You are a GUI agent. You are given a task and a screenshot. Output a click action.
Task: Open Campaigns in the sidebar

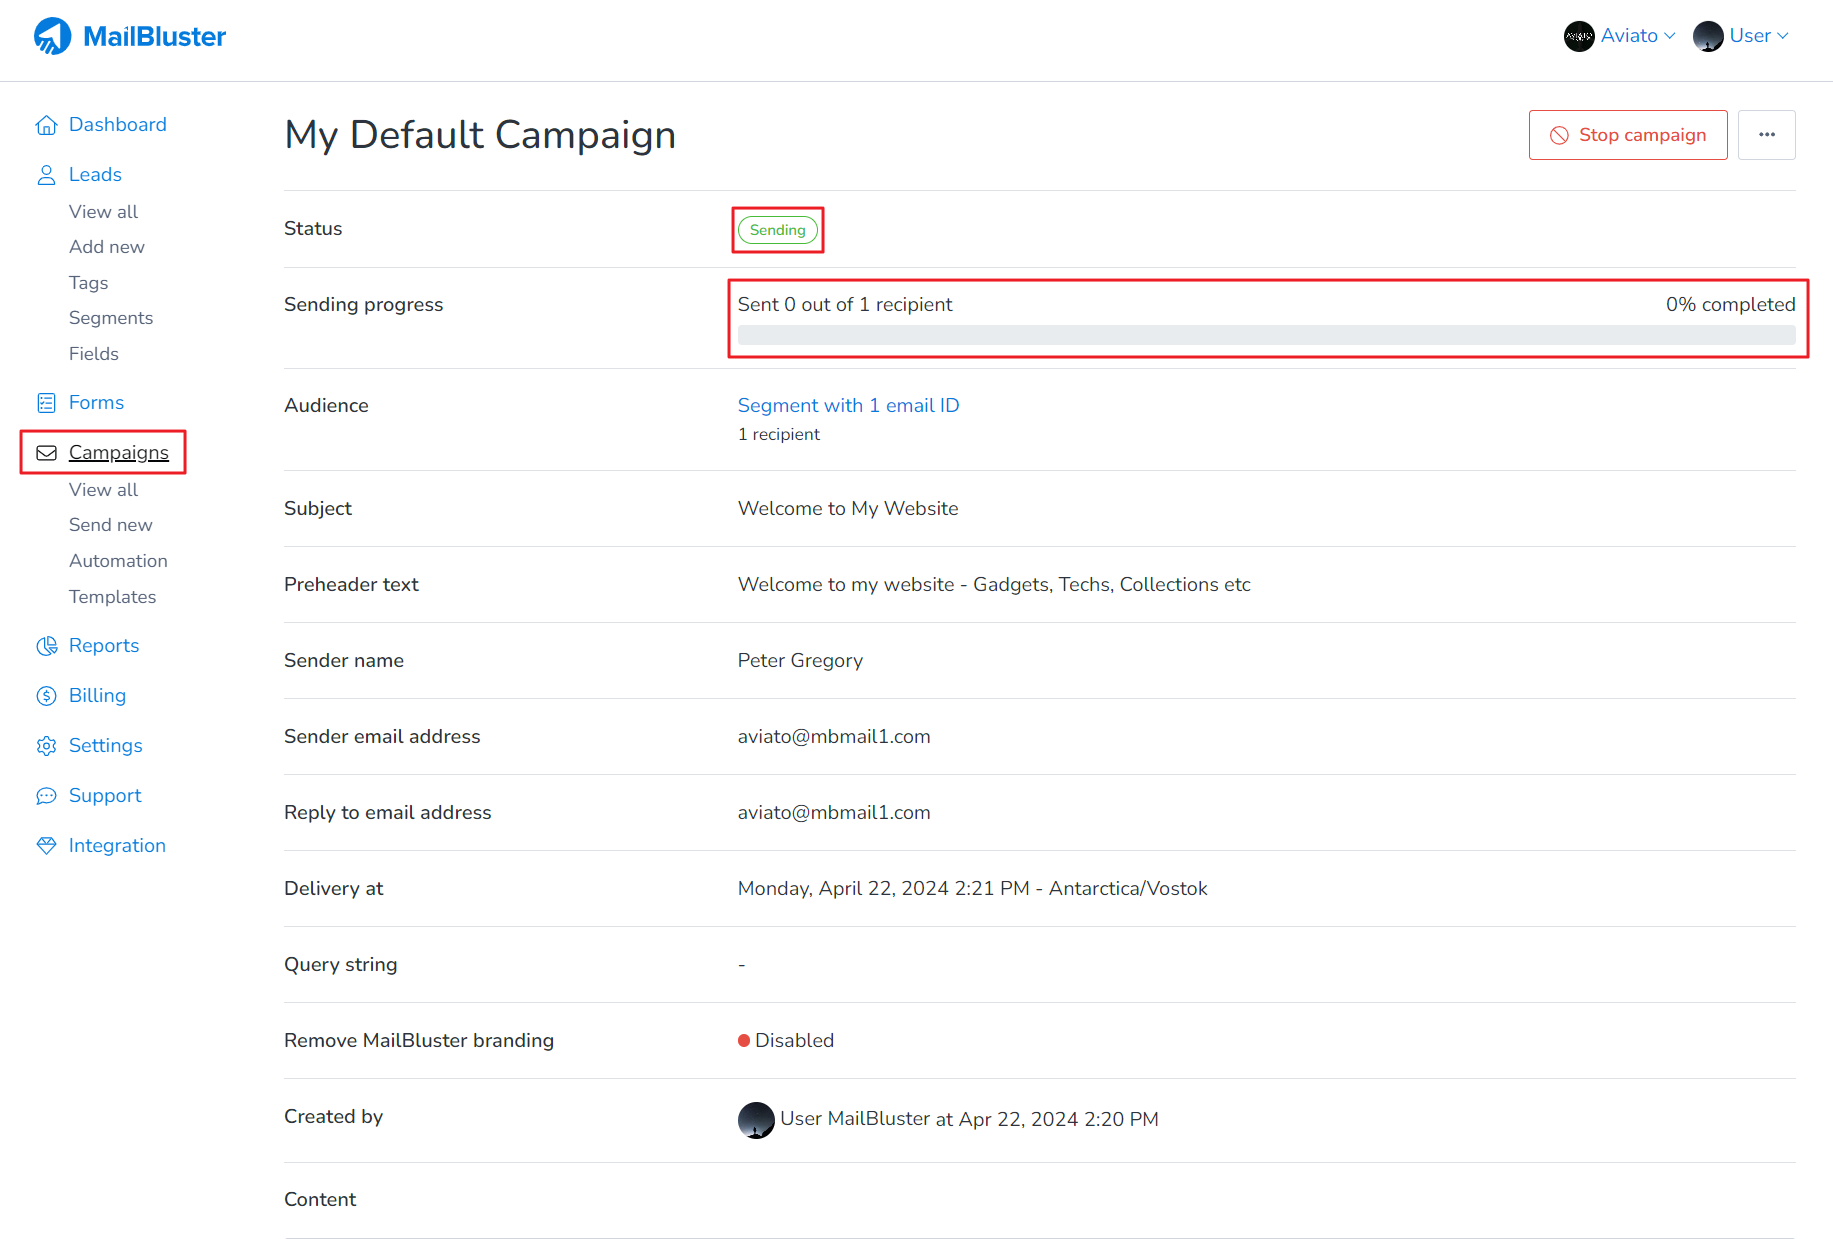pos(118,453)
